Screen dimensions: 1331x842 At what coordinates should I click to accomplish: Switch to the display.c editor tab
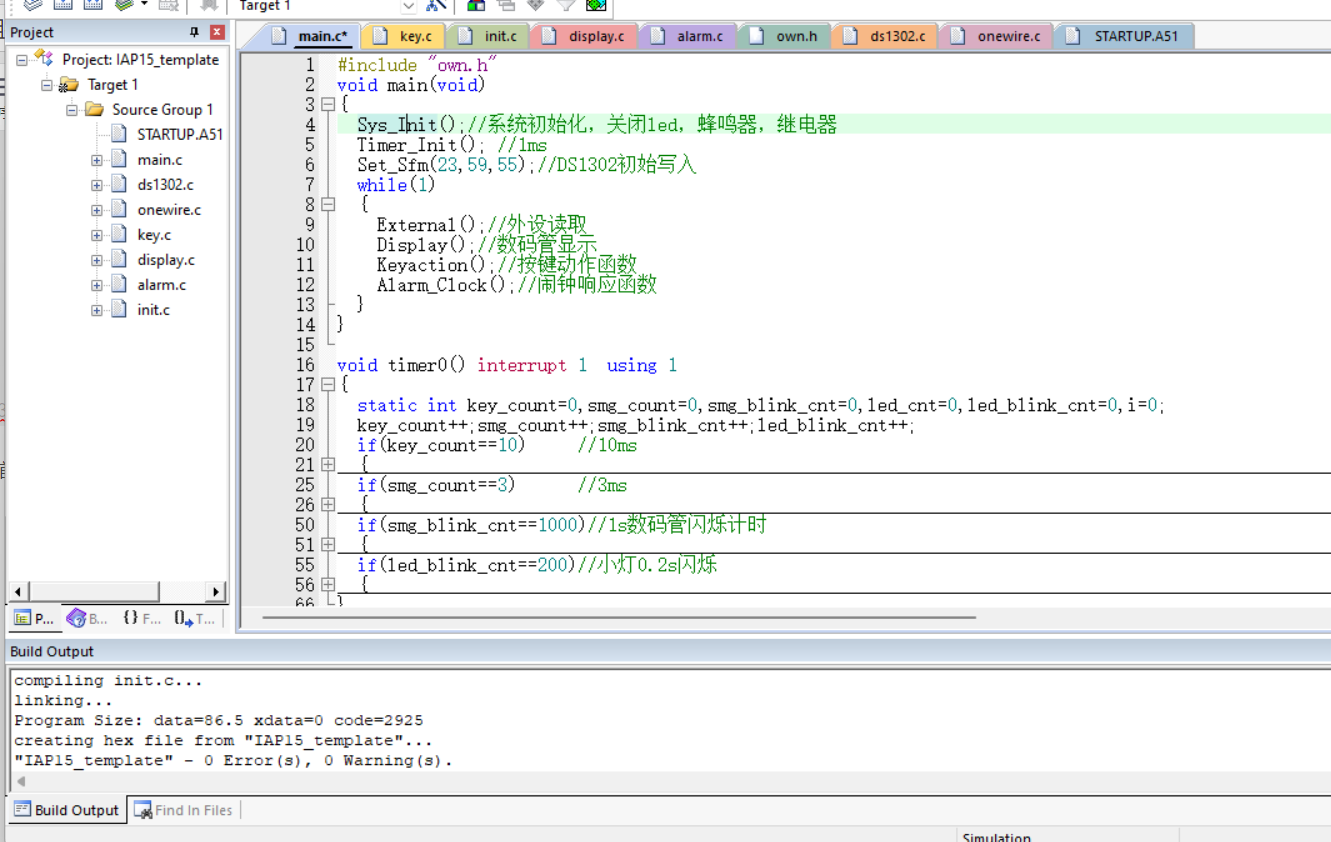point(584,36)
